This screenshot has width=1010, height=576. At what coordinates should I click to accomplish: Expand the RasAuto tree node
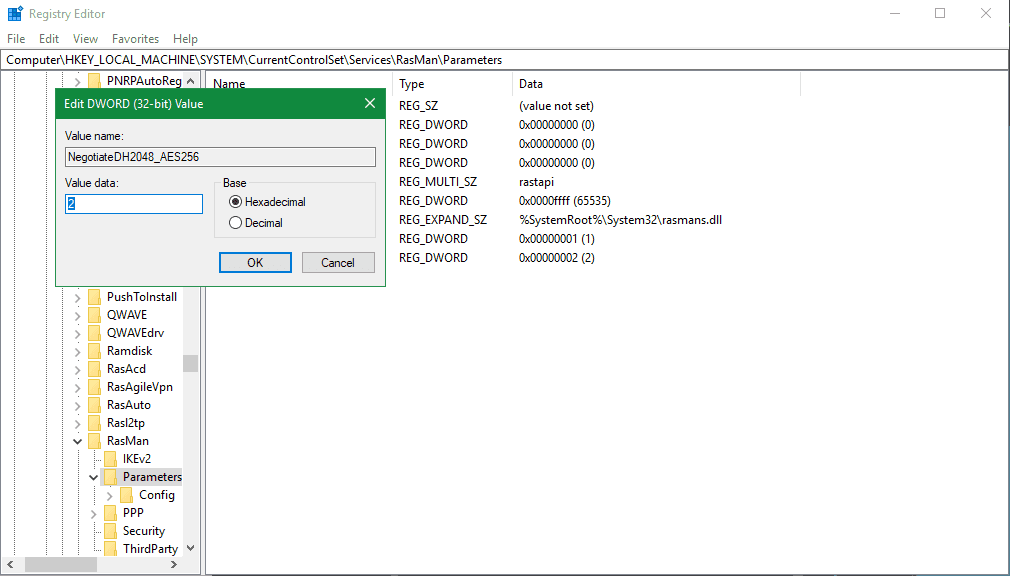78,405
